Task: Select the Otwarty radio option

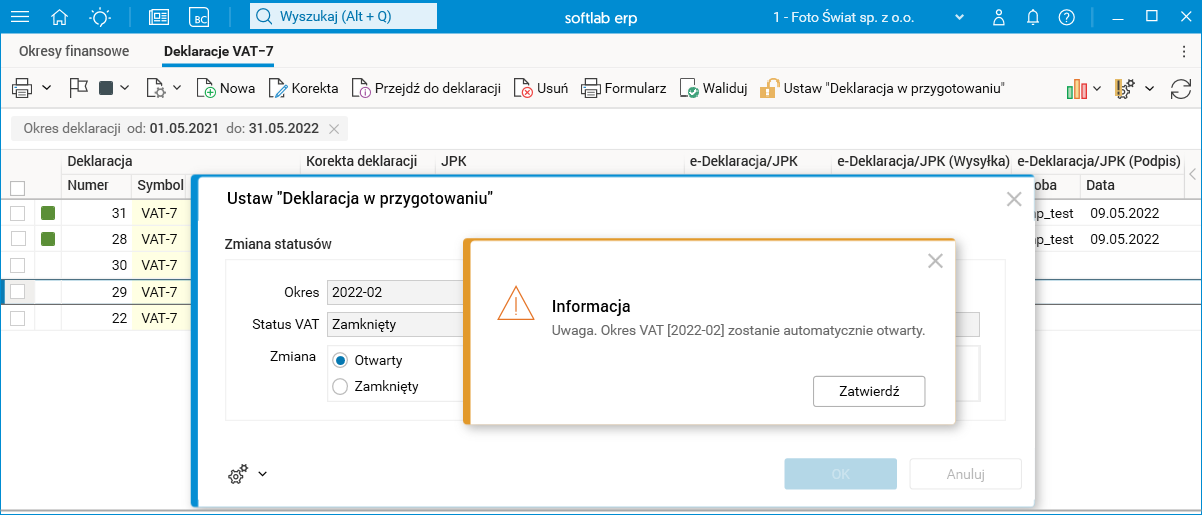Action: (340, 360)
